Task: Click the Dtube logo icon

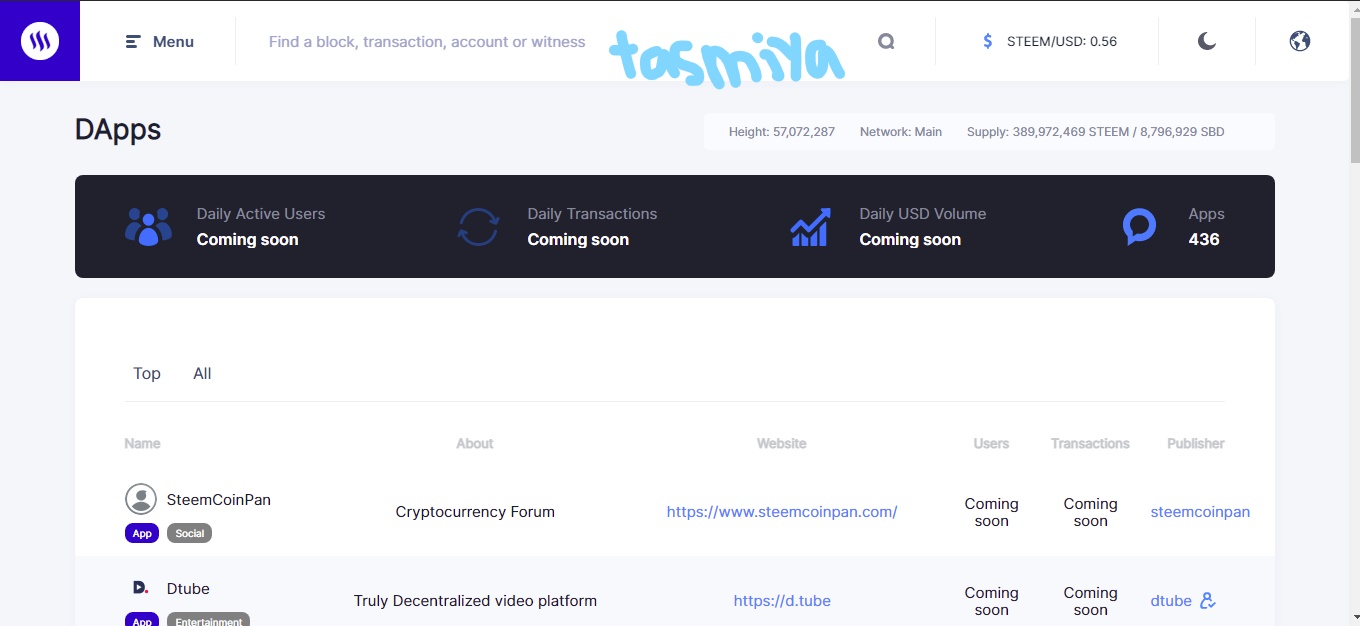Action: pyautogui.click(x=141, y=588)
